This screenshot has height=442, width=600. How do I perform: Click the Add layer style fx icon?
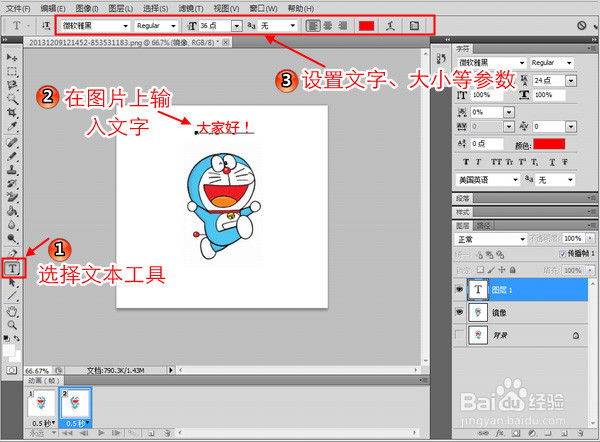(x=499, y=433)
